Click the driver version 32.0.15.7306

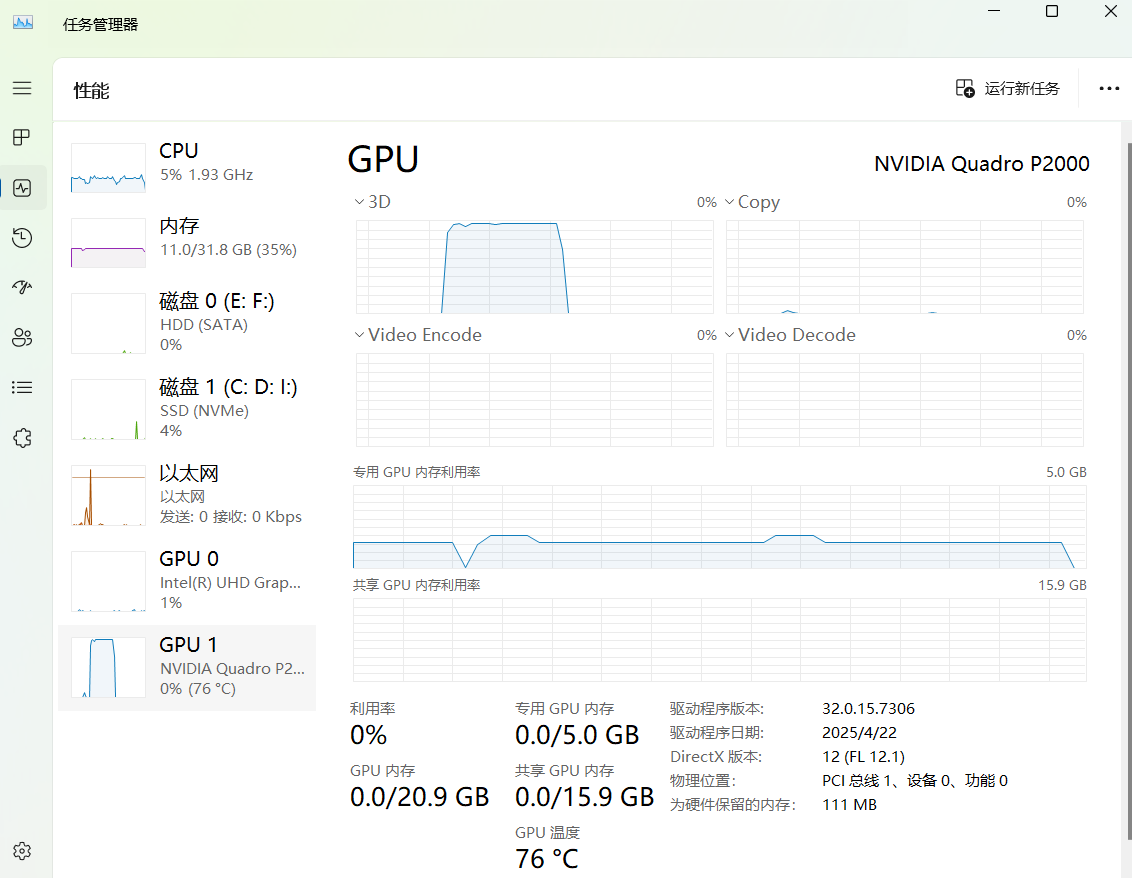click(x=868, y=708)
